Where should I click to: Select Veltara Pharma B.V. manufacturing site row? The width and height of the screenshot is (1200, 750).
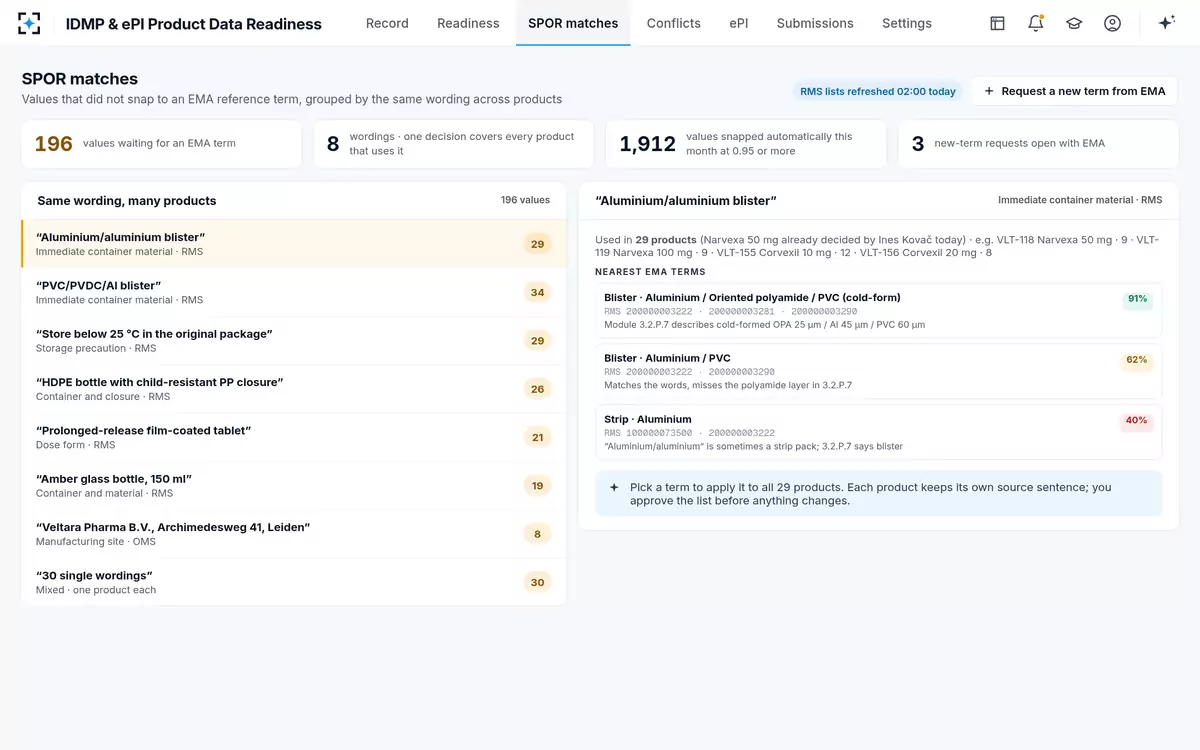click(294, 534)
